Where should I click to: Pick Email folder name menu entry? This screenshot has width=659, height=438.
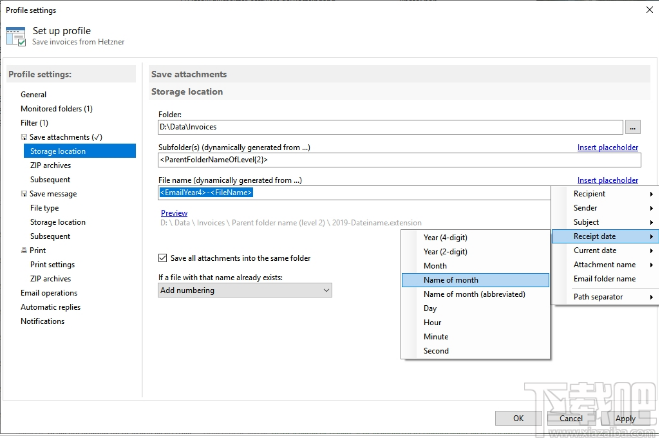point(605,279)
